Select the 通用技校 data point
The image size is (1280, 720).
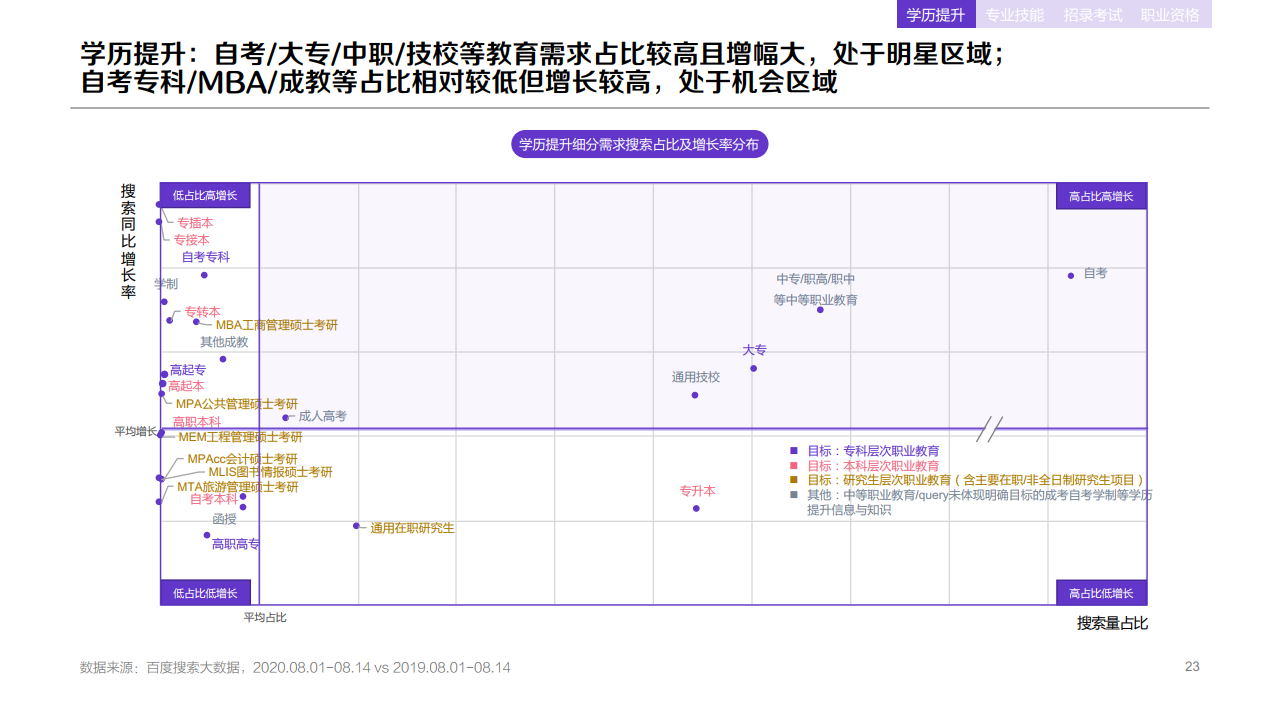(694, 394)
